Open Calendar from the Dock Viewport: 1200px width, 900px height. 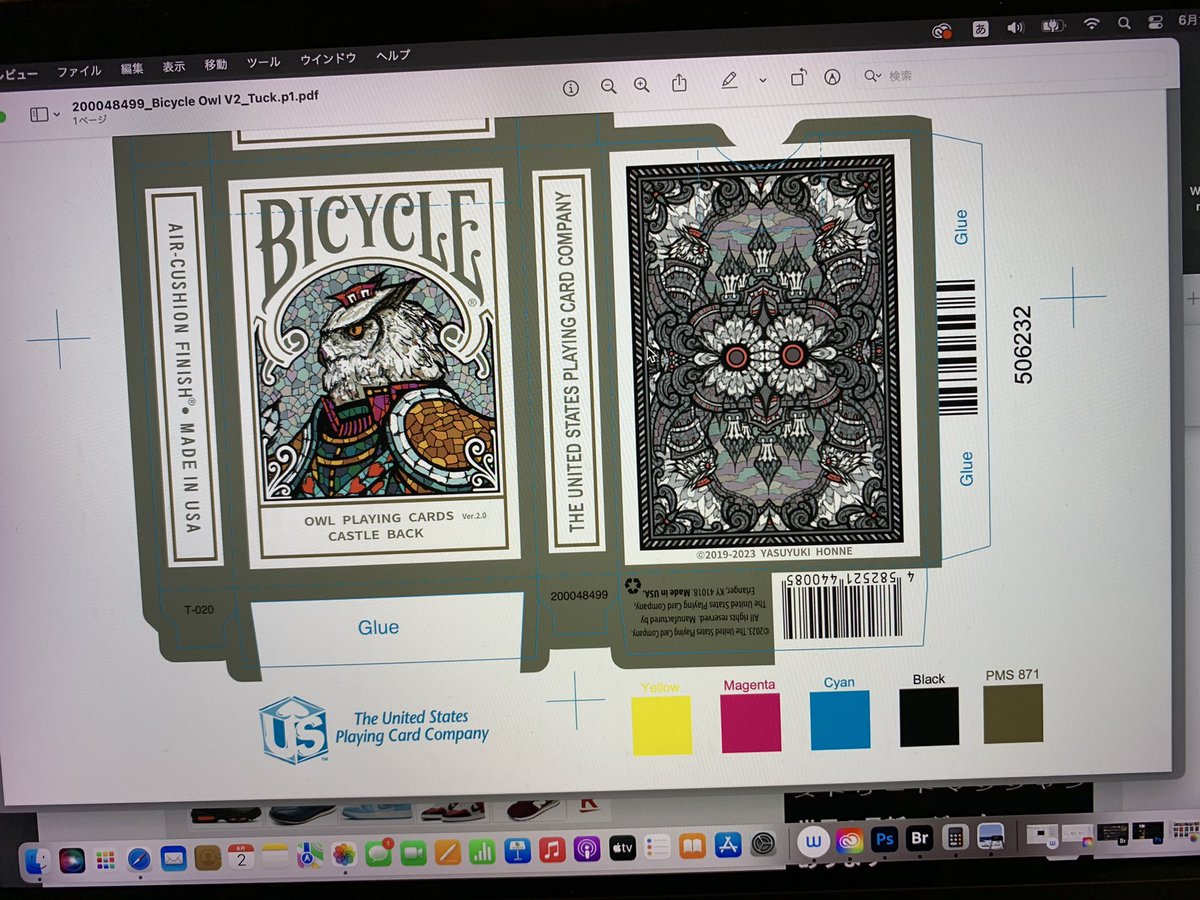[241, 856]
